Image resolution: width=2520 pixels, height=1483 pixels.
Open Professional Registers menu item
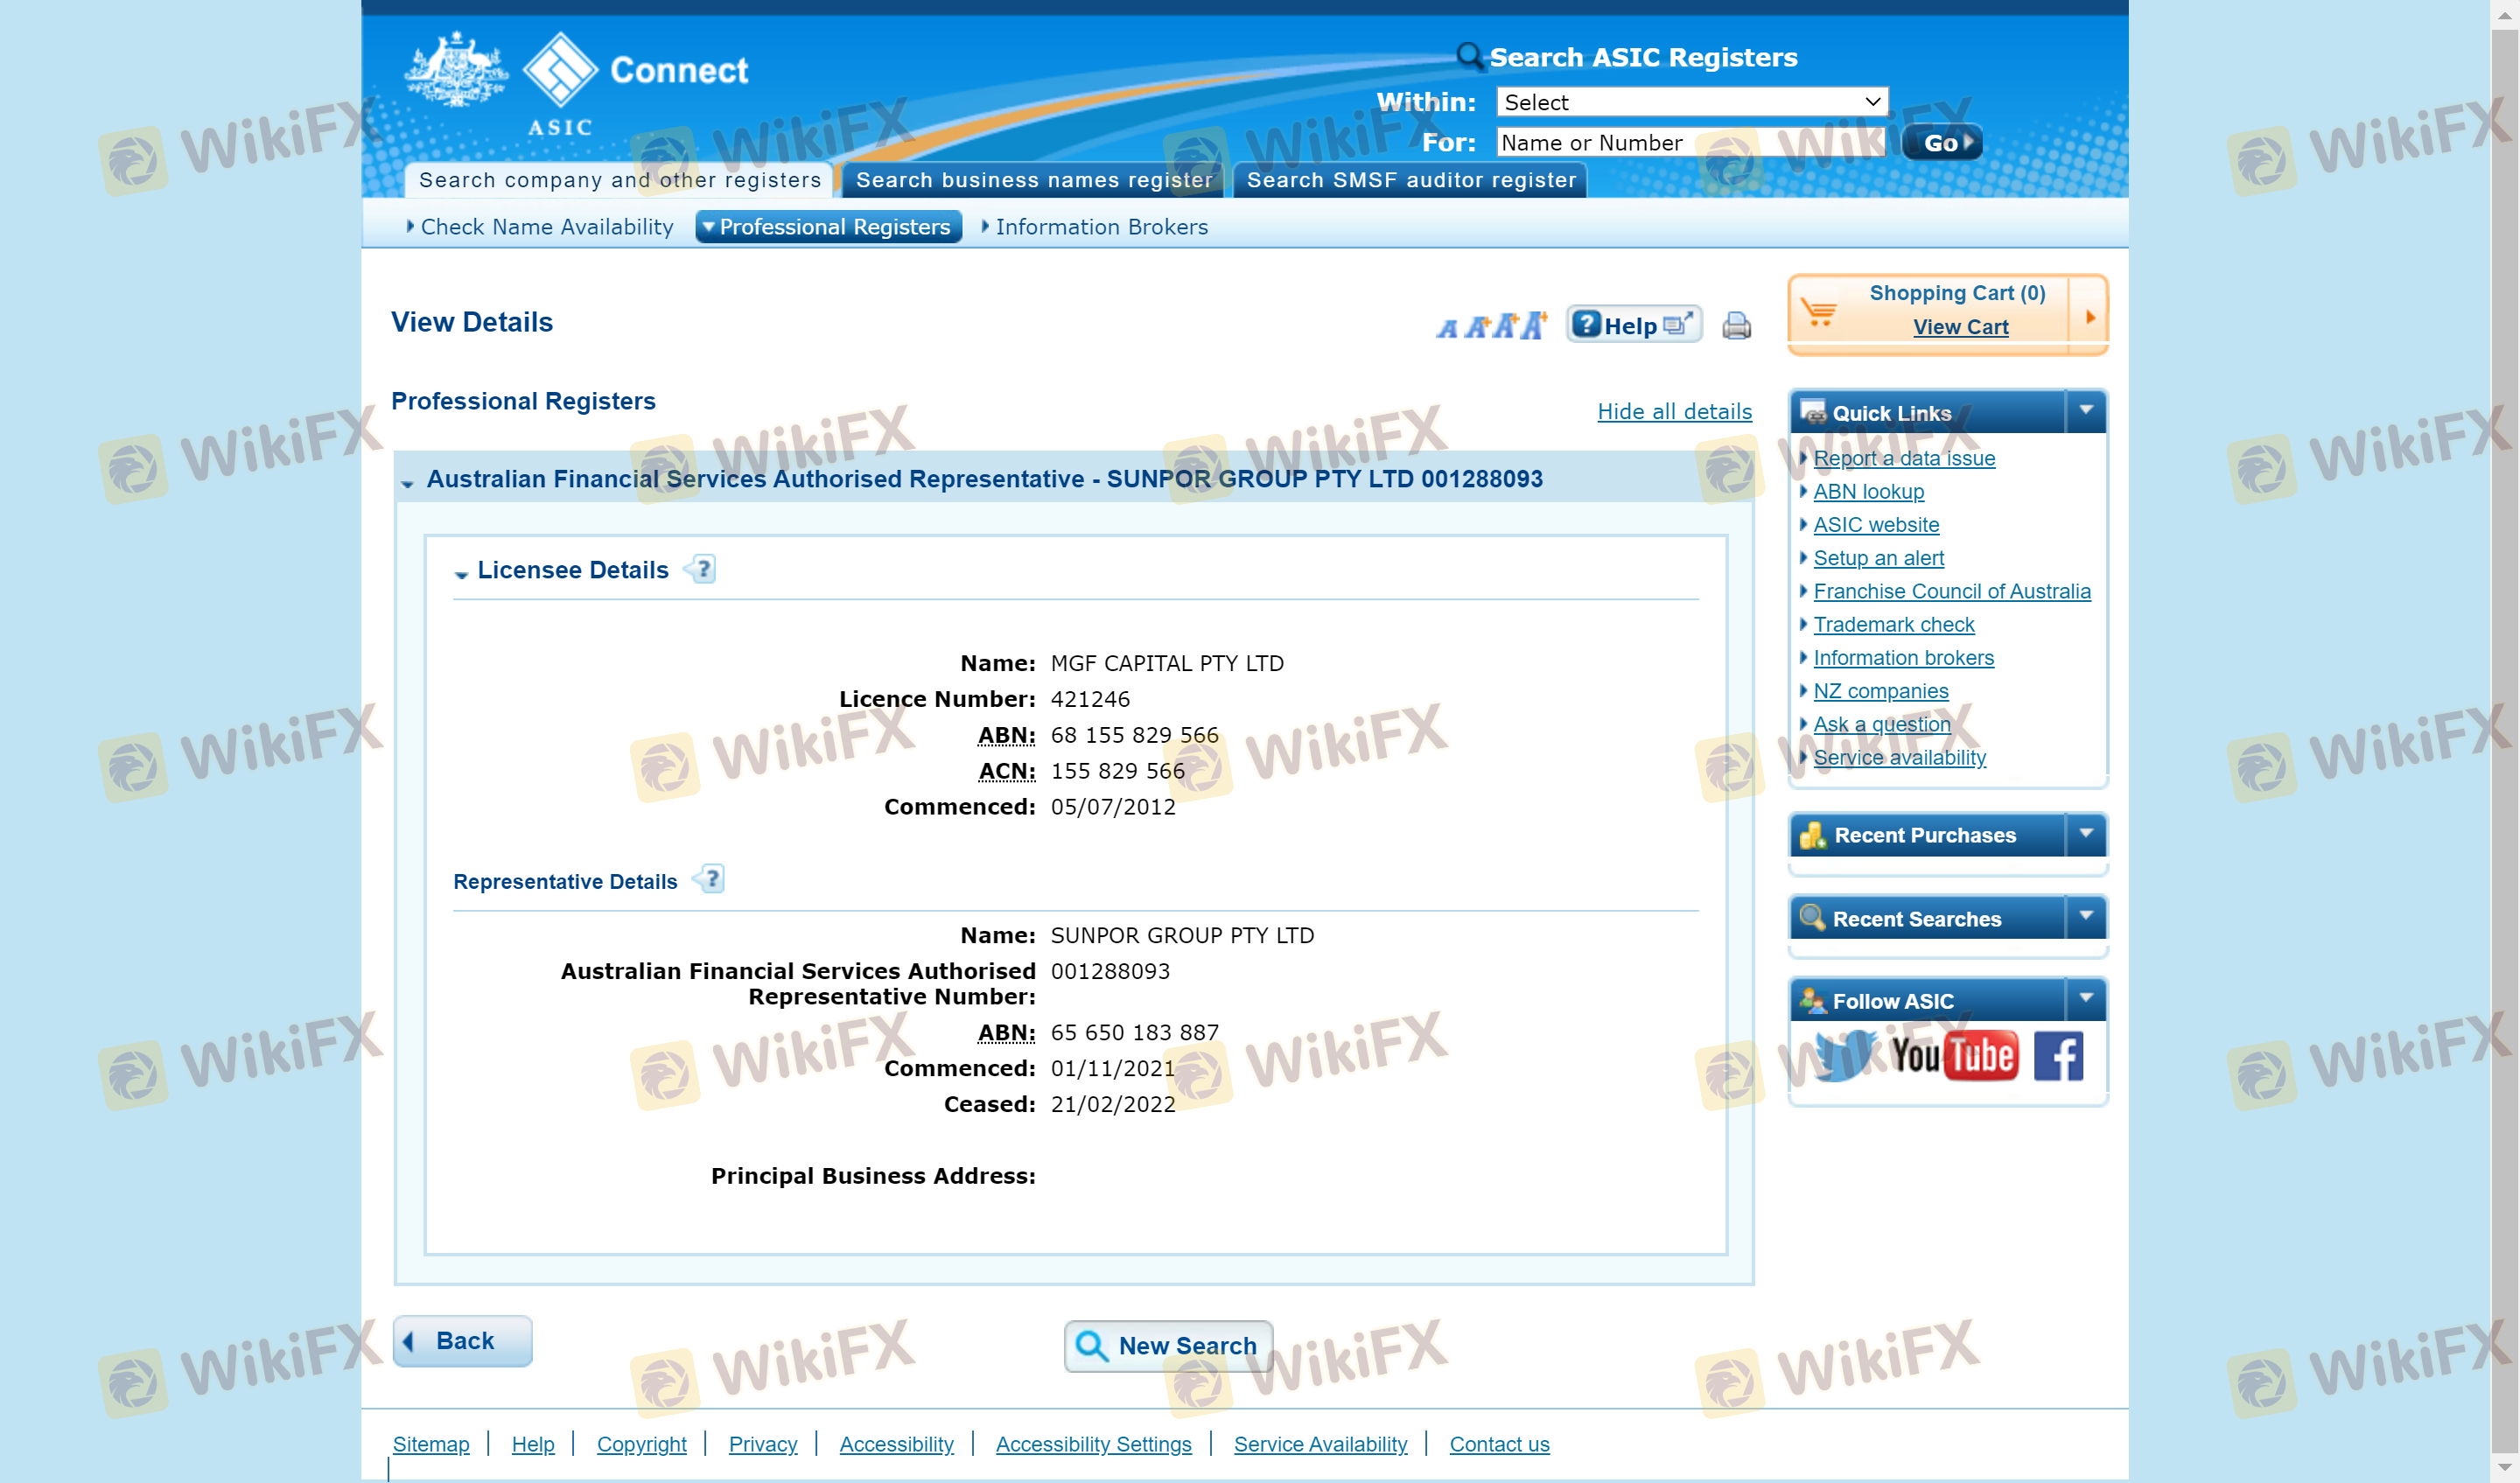pyautogui.click(x=830, y=227)
